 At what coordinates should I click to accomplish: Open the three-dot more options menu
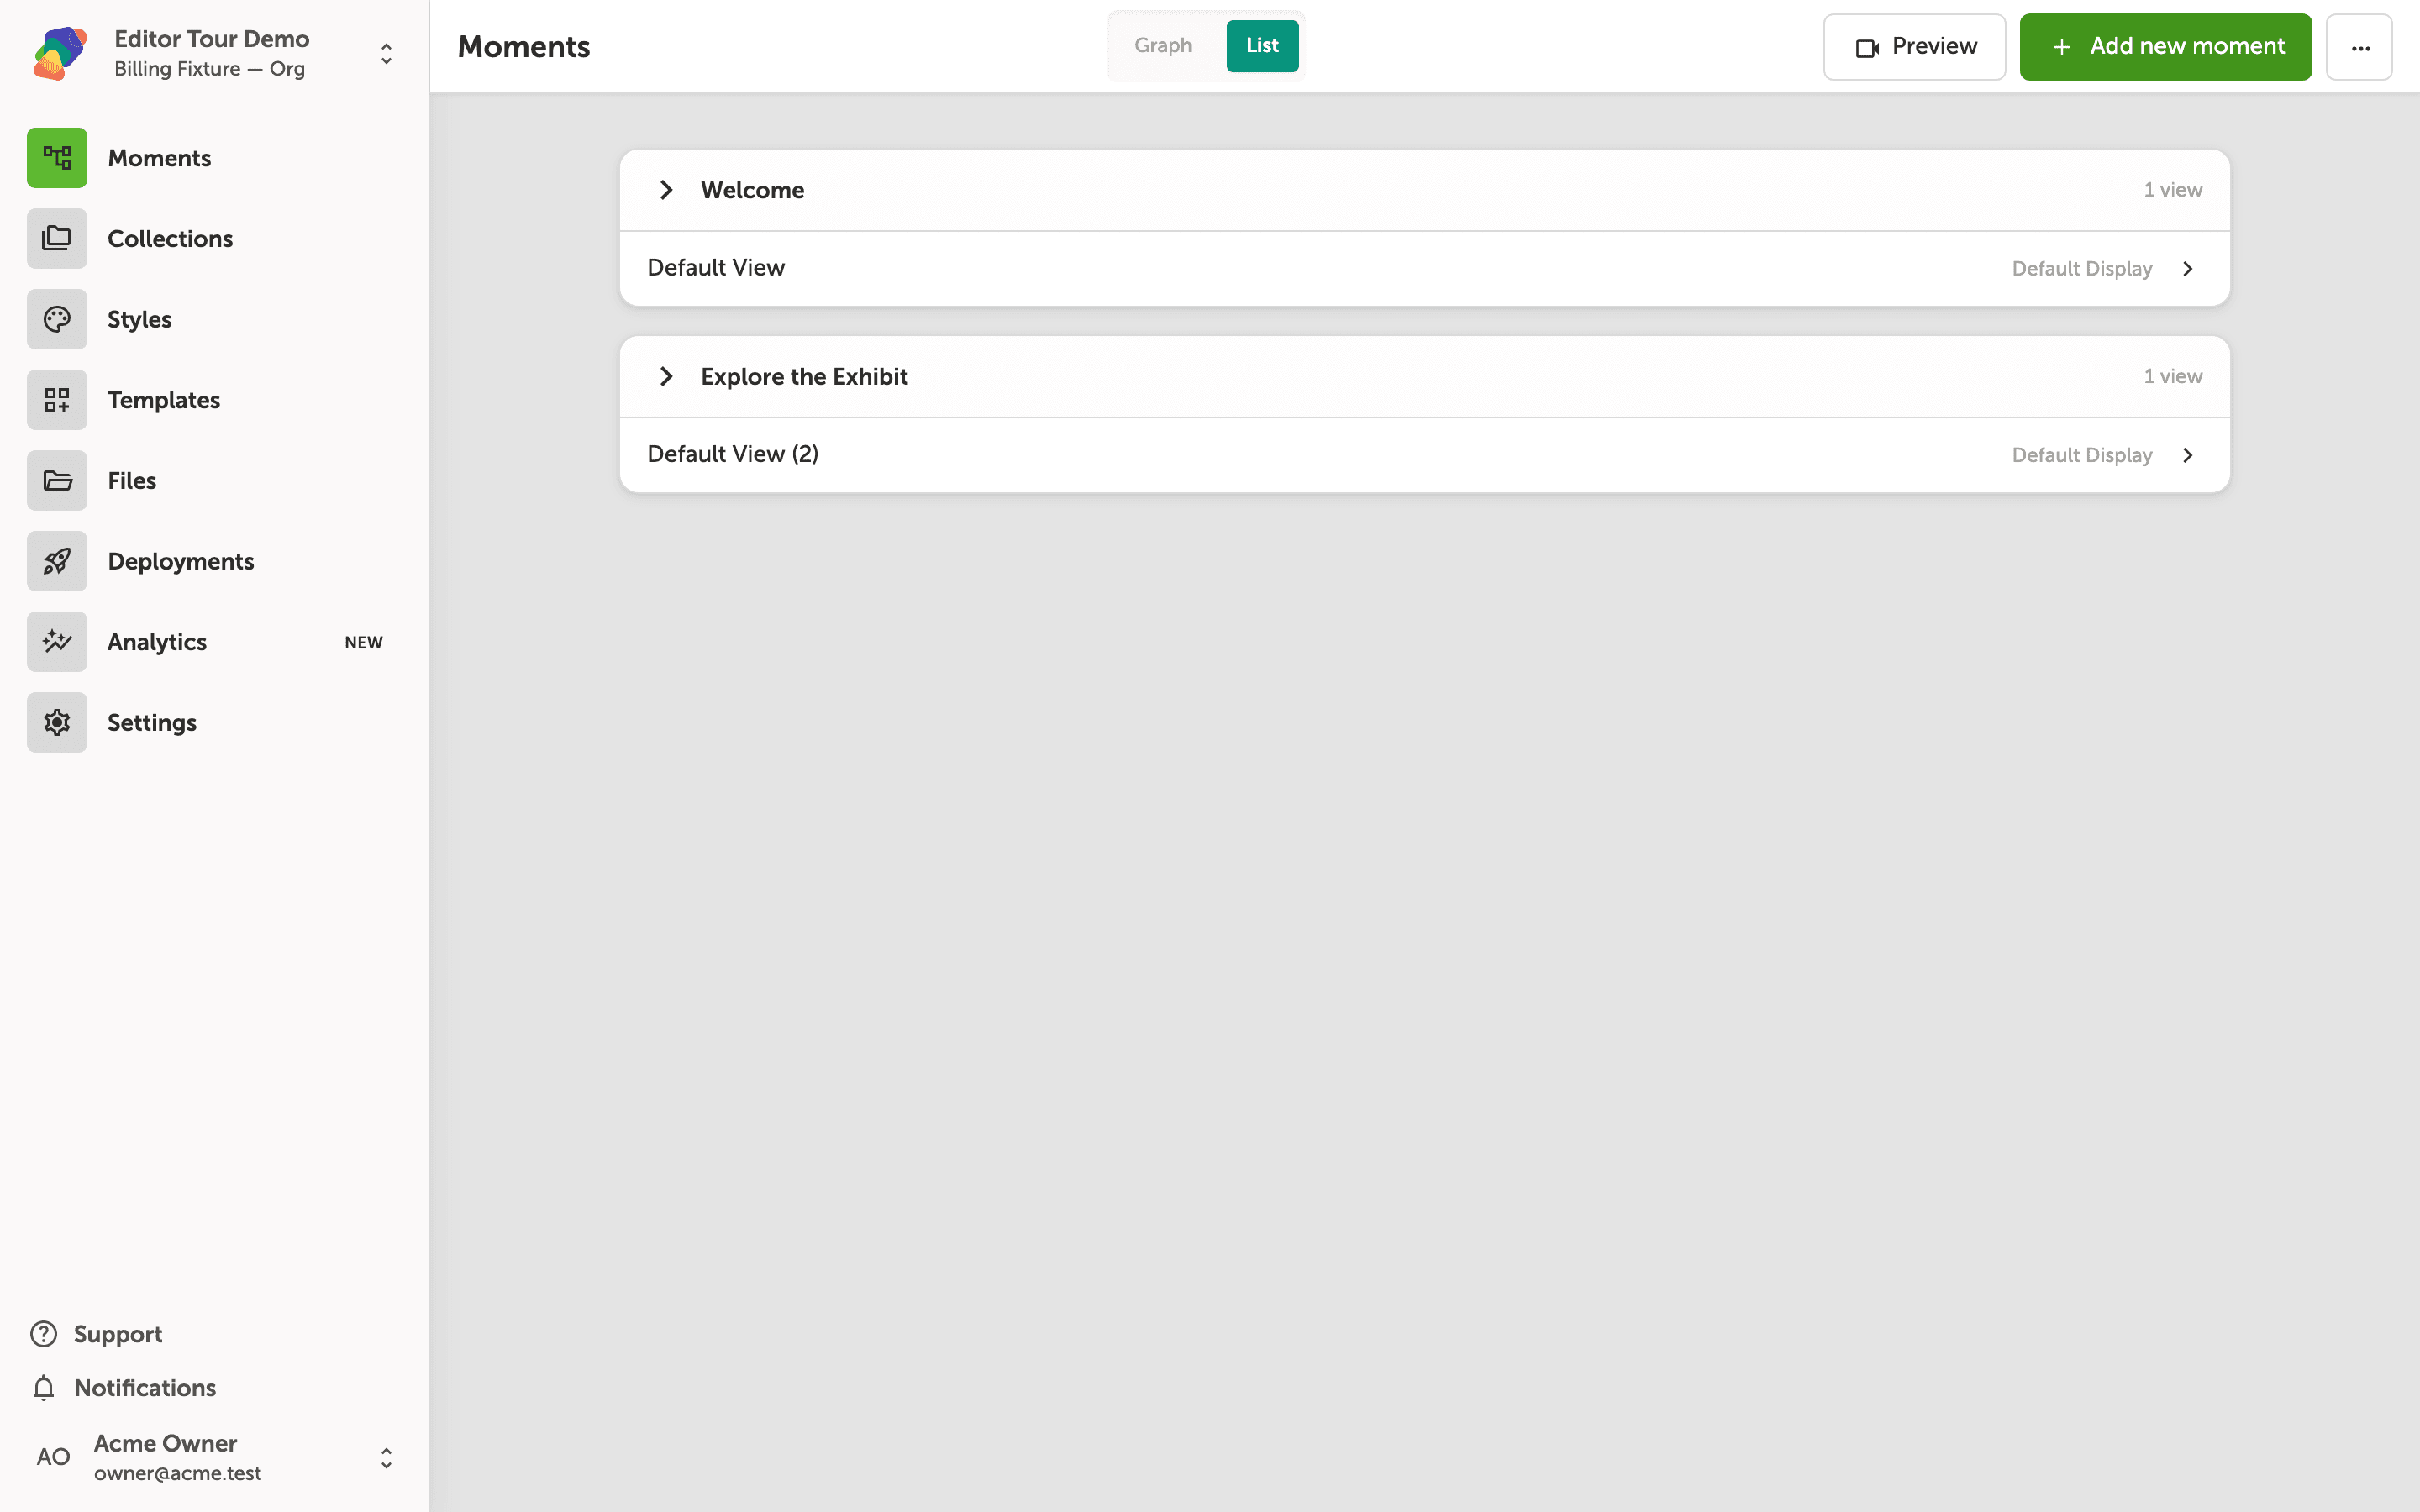click(2359, 47)
